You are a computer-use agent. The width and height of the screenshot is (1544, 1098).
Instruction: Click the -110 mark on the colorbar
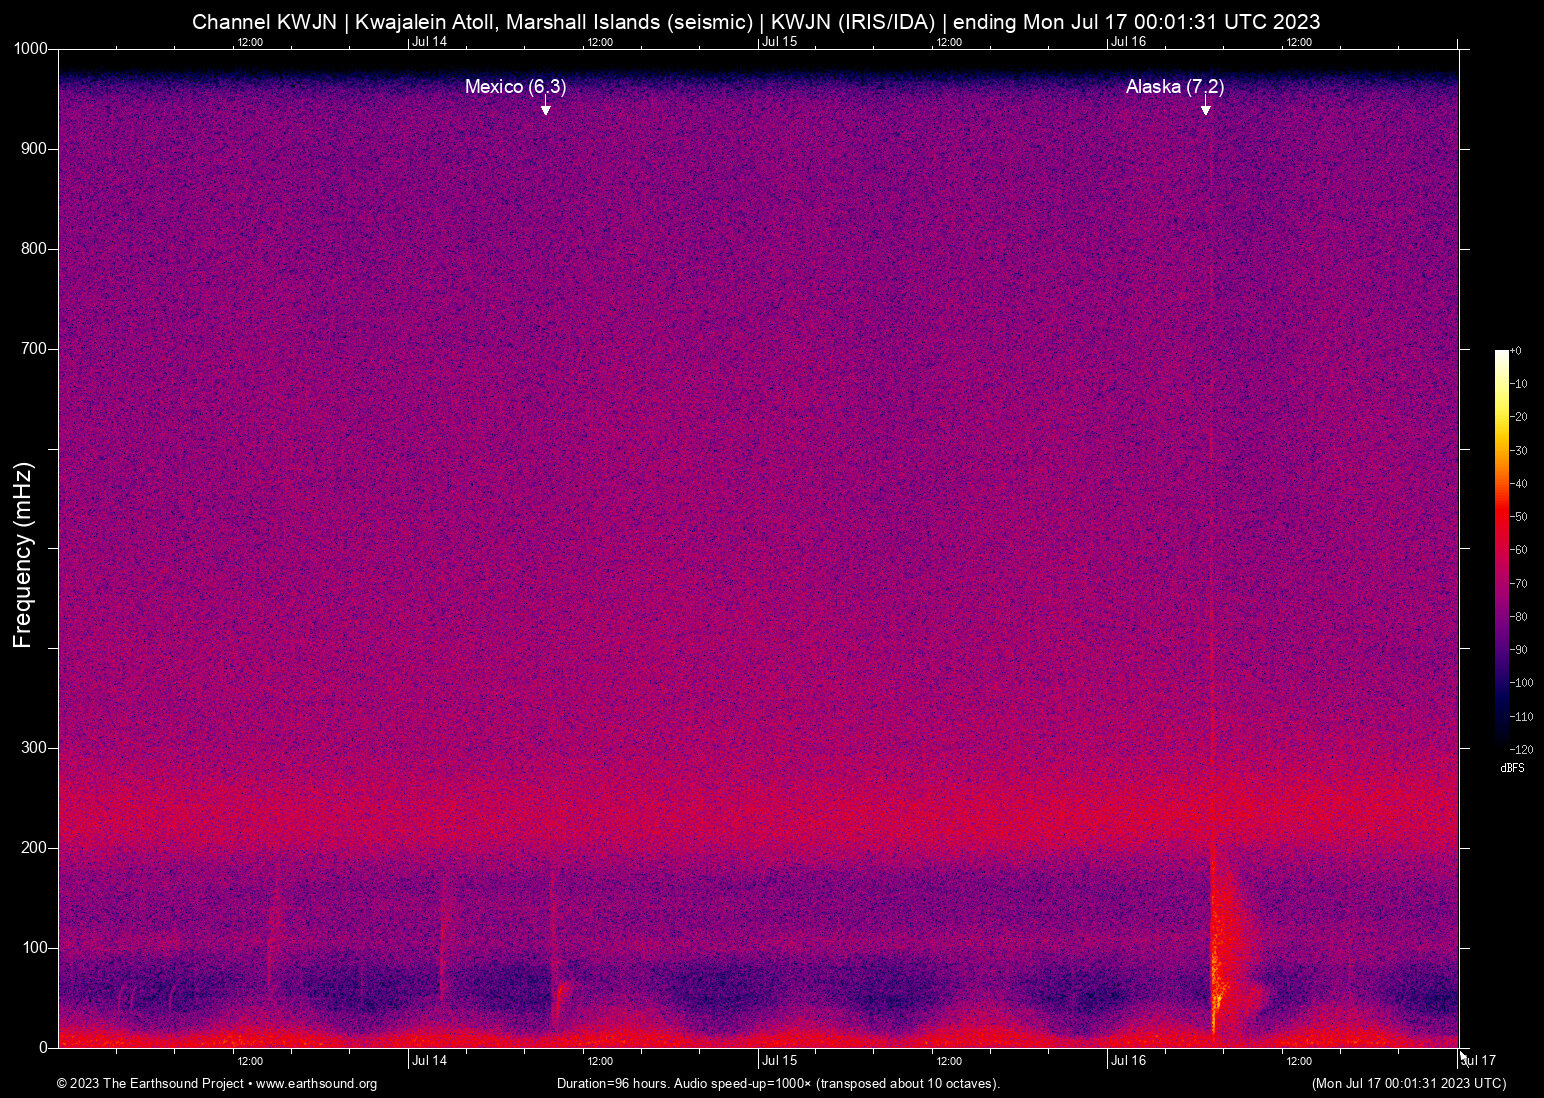tap(1519, 716)
